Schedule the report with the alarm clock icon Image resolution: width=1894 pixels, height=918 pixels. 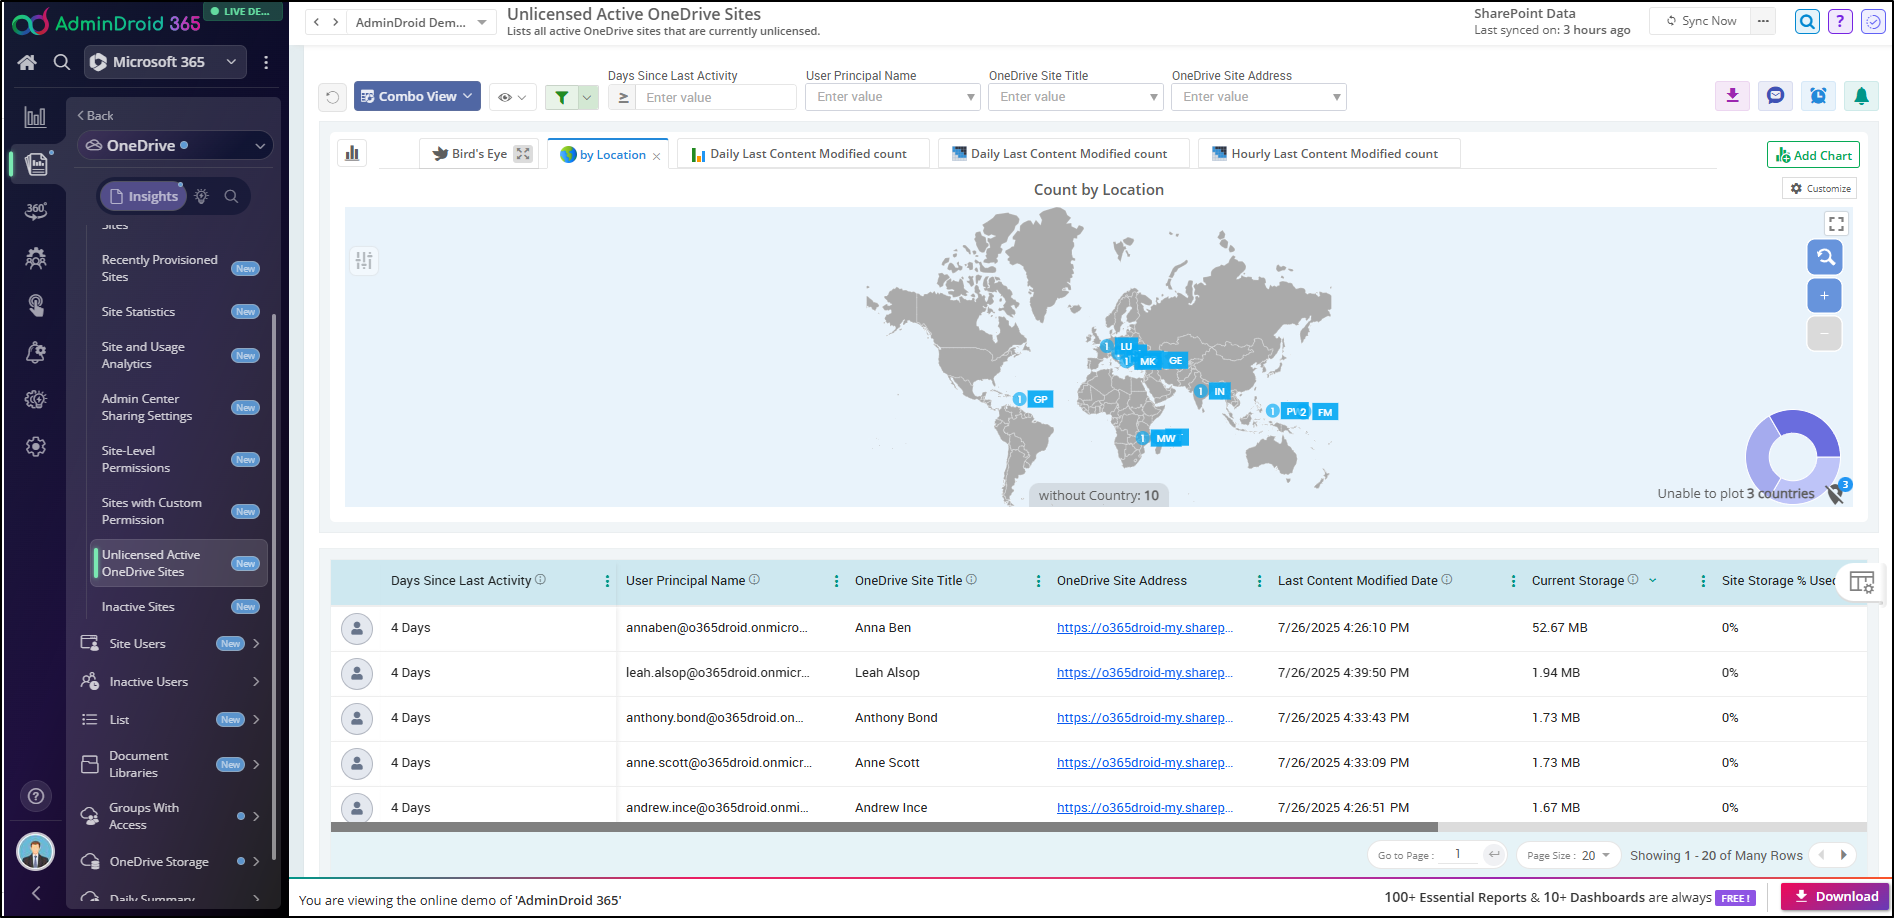(1818, 96)
